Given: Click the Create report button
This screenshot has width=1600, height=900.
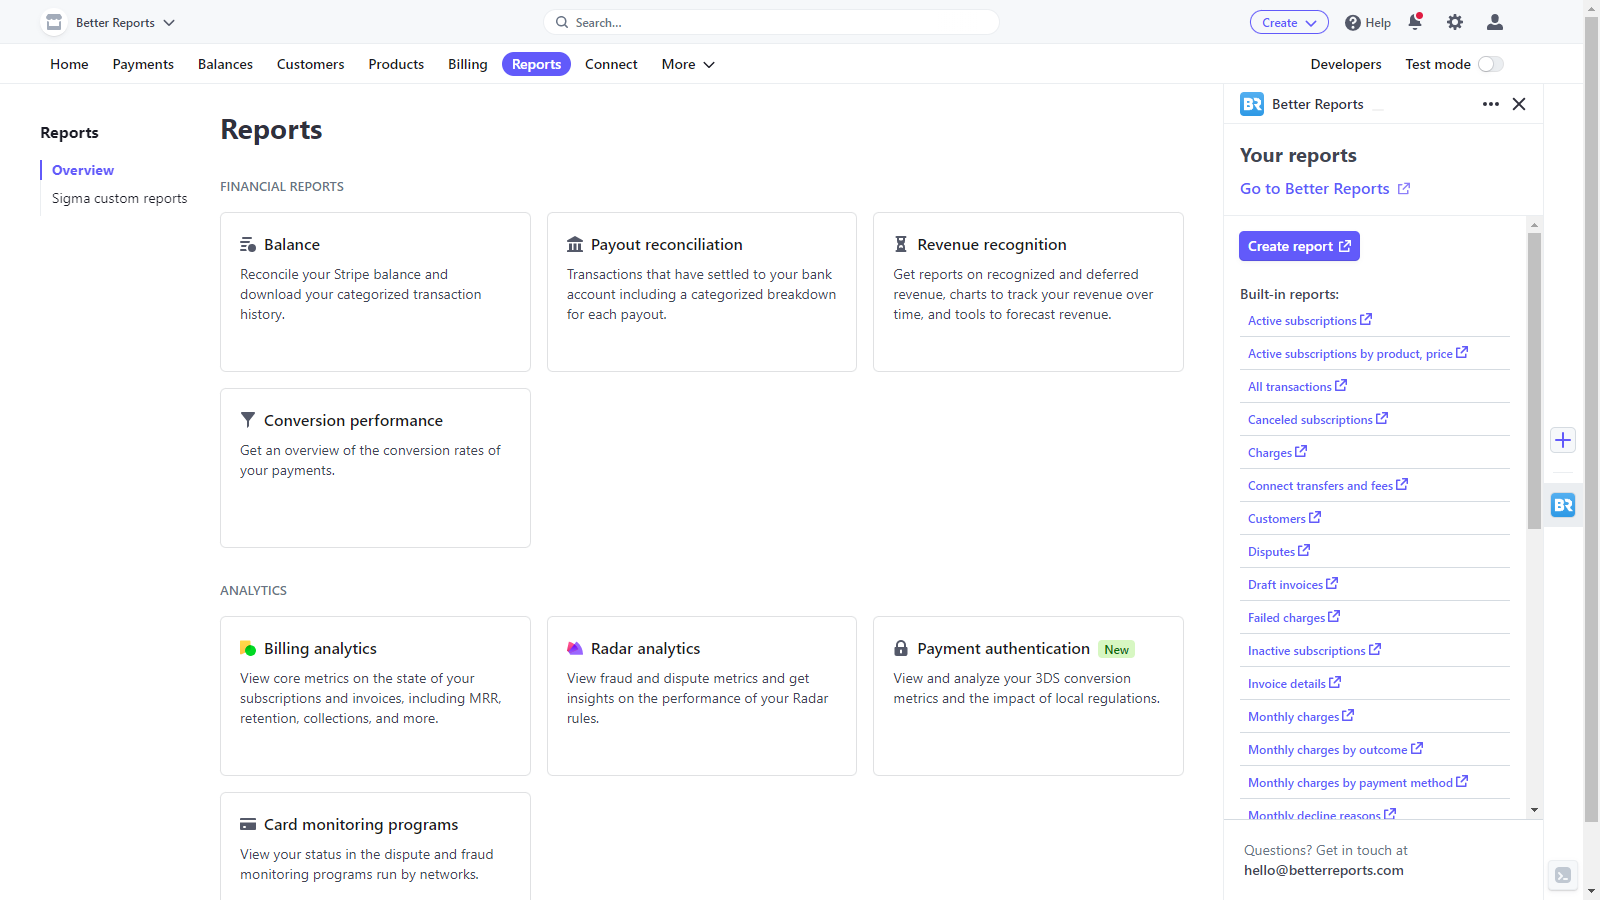Looking at the screenshot, I should point(1299,246).
